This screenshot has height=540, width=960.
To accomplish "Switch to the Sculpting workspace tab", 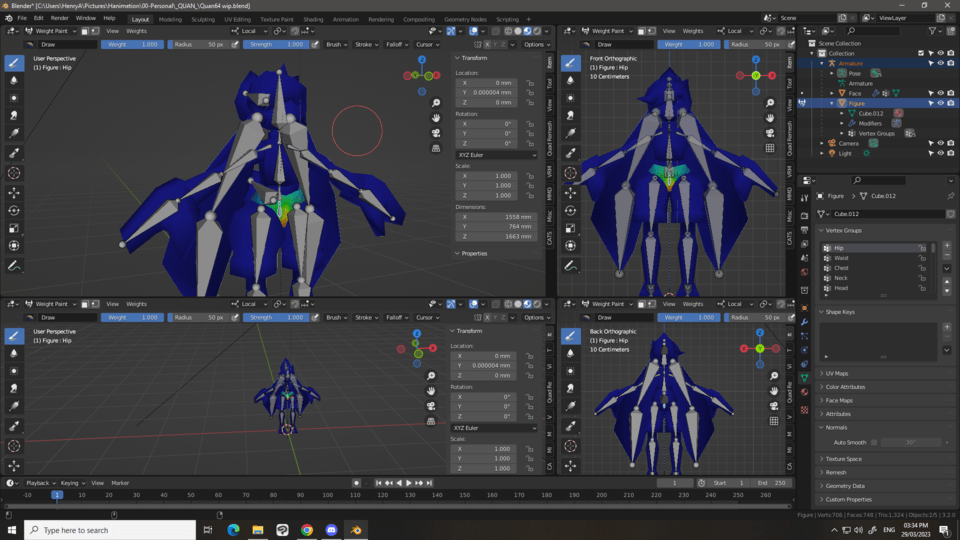I will click(x=203, y=19).
